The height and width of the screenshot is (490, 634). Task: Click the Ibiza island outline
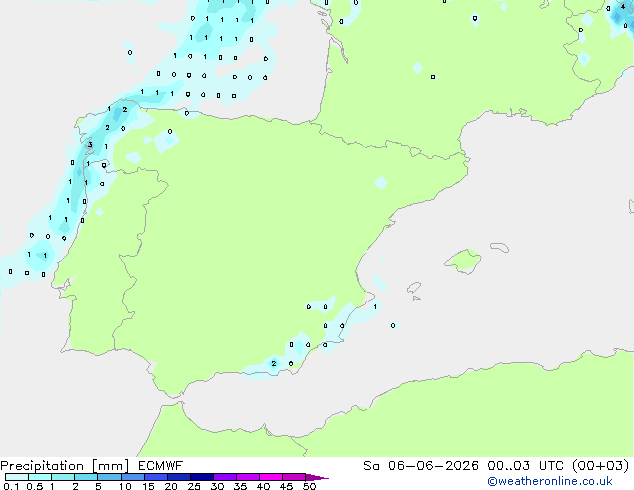coord(414,288)
